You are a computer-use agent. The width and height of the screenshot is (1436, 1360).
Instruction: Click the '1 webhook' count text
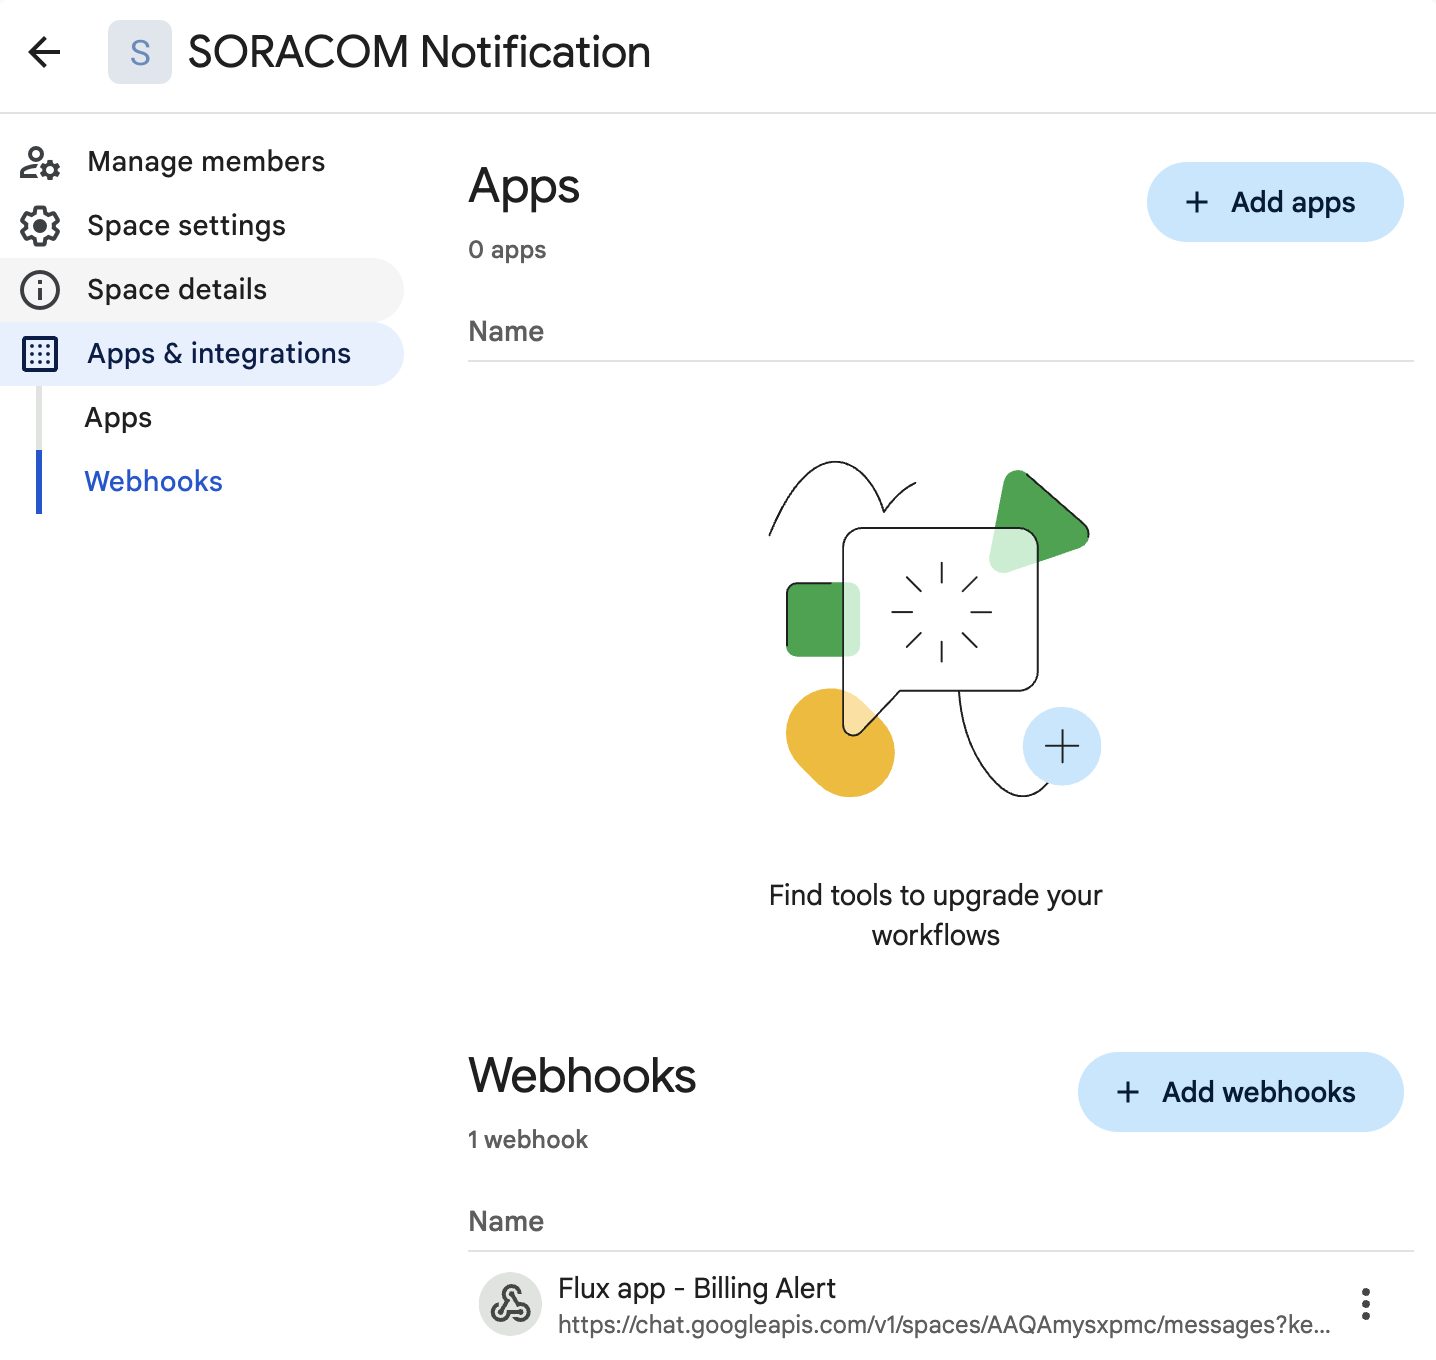528,1140
